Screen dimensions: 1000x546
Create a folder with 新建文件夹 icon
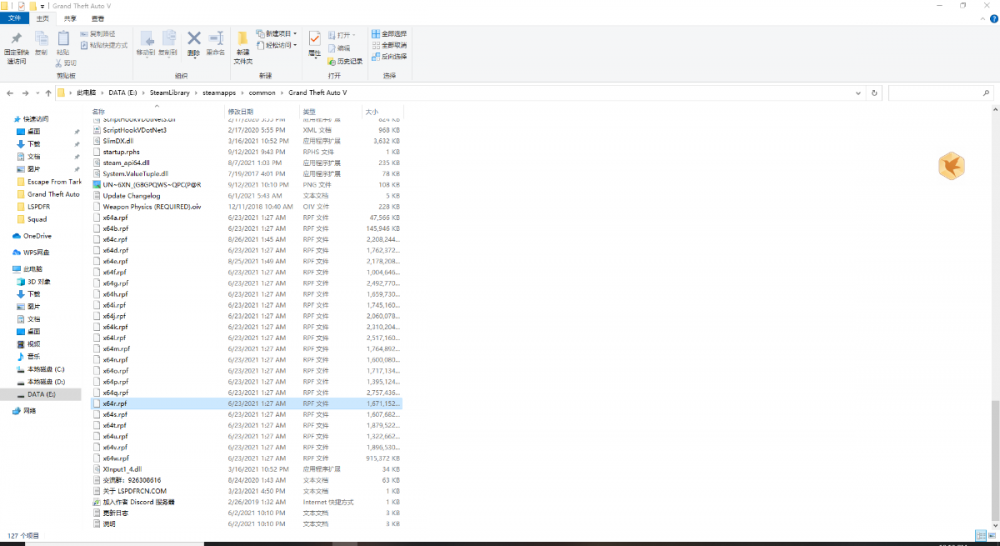click(243, 39)
